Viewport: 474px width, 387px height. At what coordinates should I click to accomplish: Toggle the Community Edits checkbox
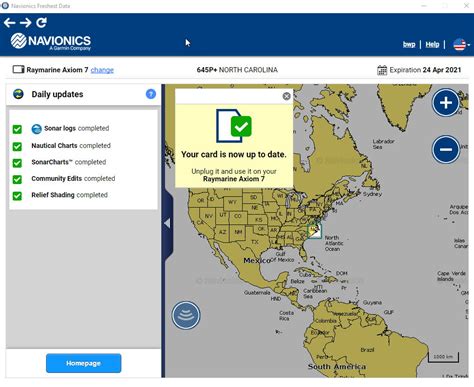tap(17, 179)
